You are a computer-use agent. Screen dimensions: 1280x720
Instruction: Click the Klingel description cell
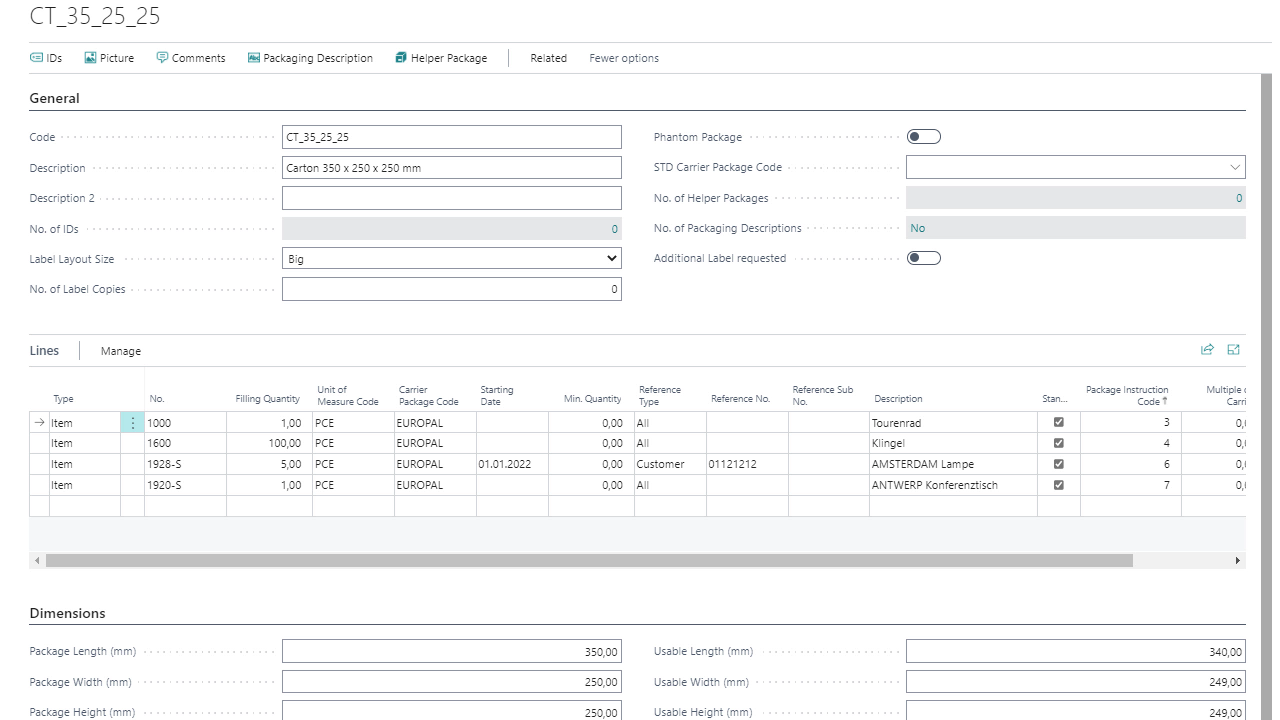[953, 443]
